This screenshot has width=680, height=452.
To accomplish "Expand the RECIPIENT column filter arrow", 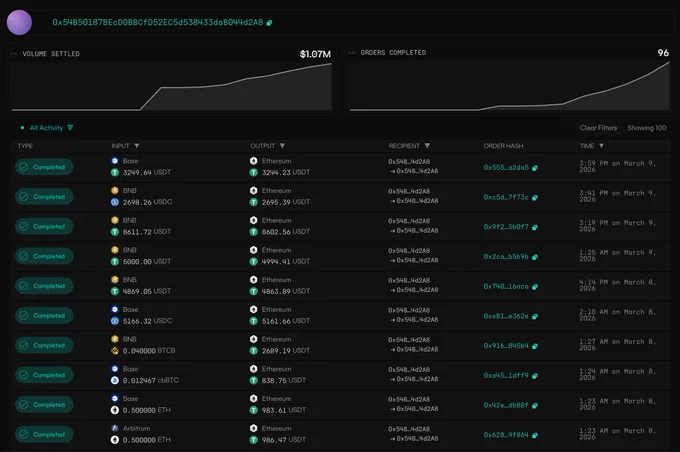I will (427, 146).
